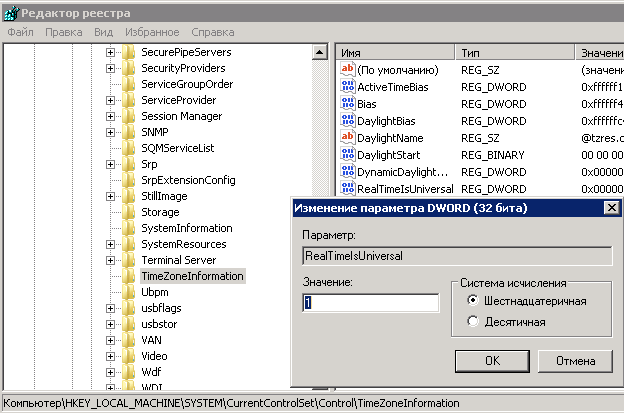This screenshot has height=413, width=624.
Task: Expand the Video tree node
Action: (x=110, y=356)
